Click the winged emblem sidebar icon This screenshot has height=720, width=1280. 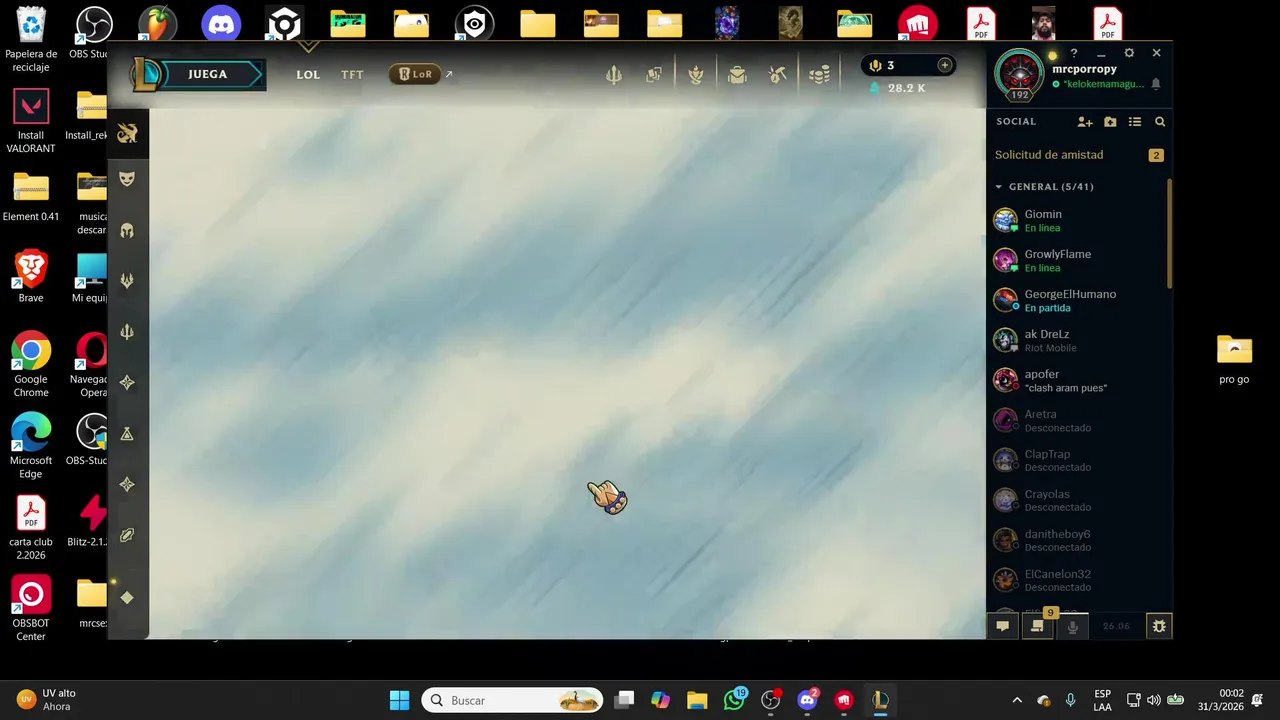(x=127, y=134)
